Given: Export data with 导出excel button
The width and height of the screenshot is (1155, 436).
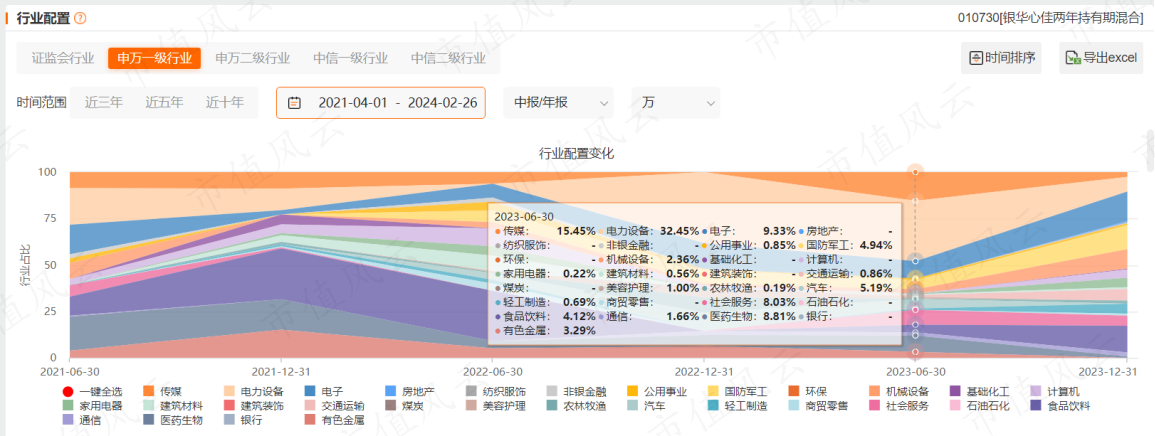Looking at the screenshot, I should 1099,58.
